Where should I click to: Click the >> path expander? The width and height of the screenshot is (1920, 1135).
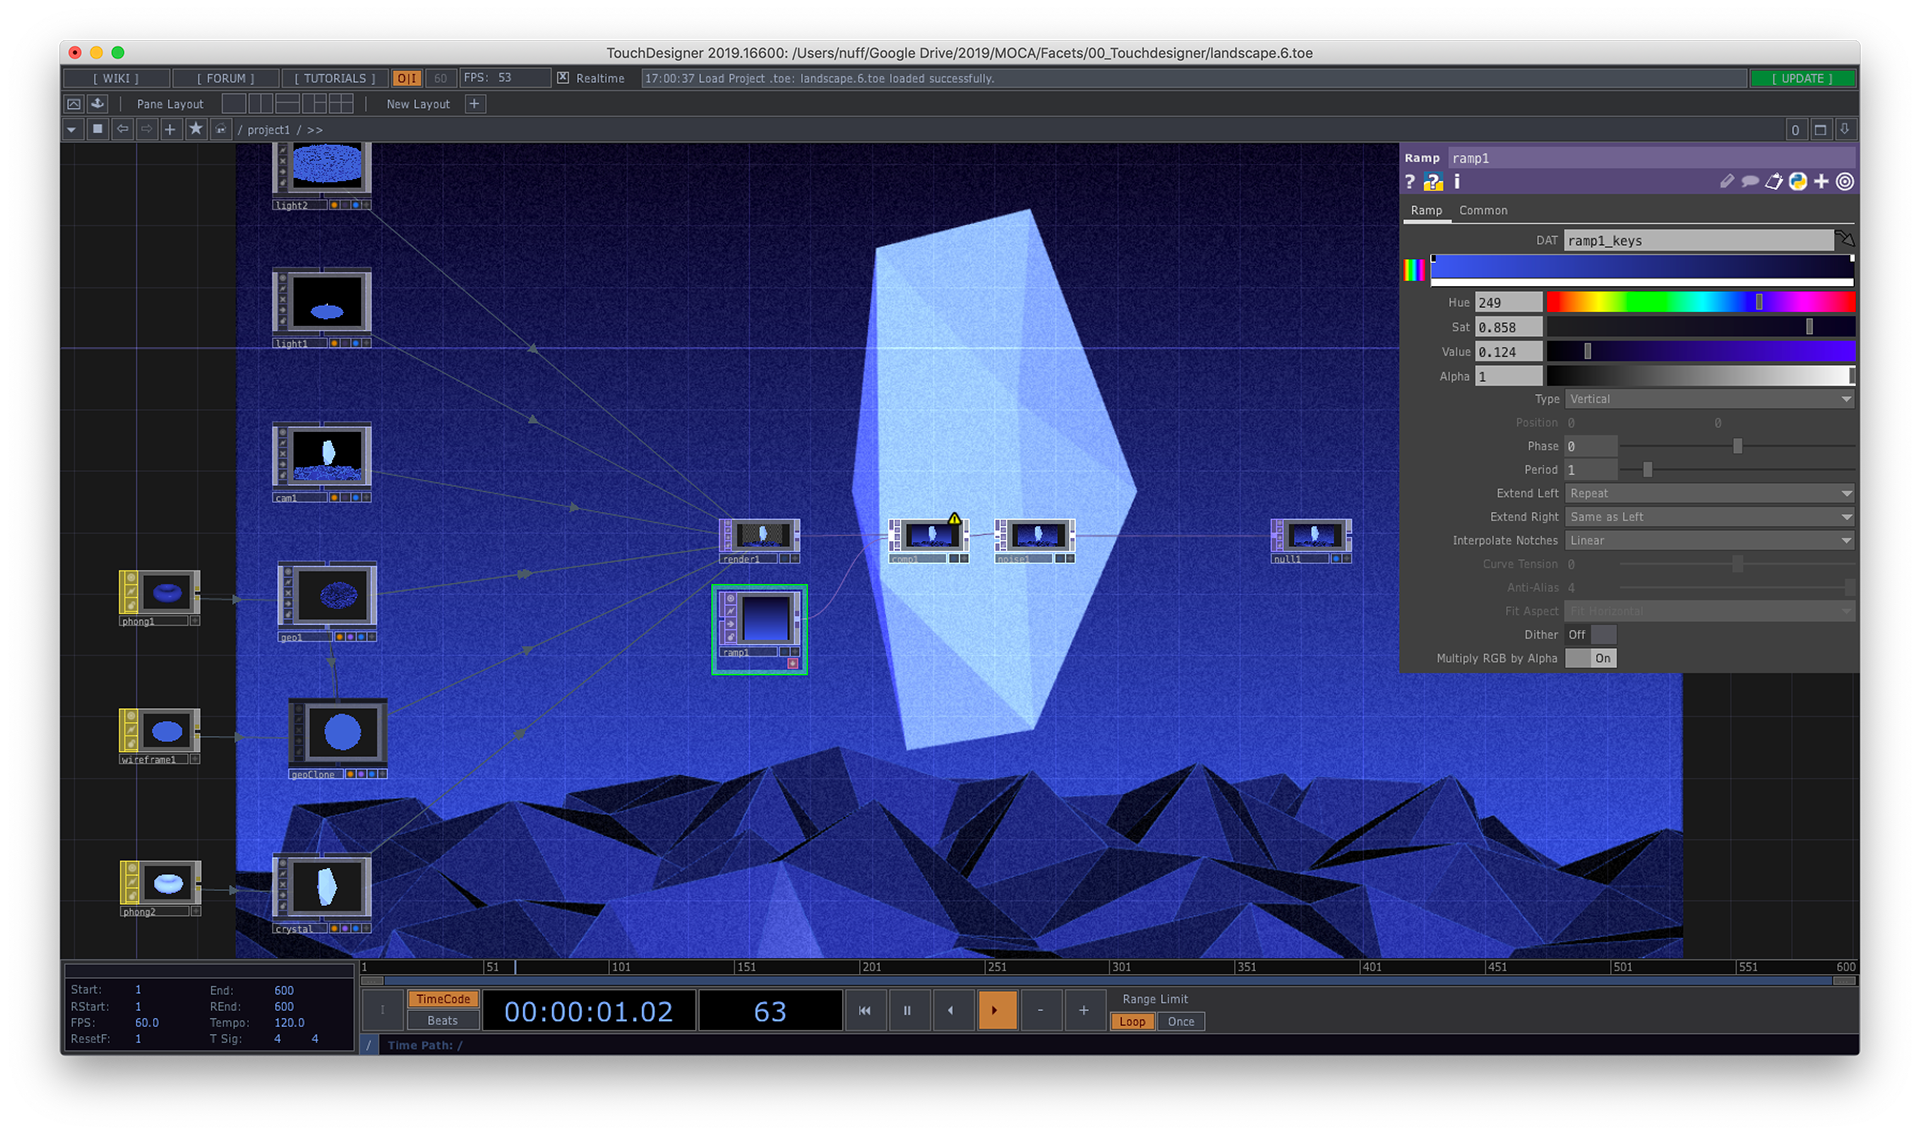(315, 130)
